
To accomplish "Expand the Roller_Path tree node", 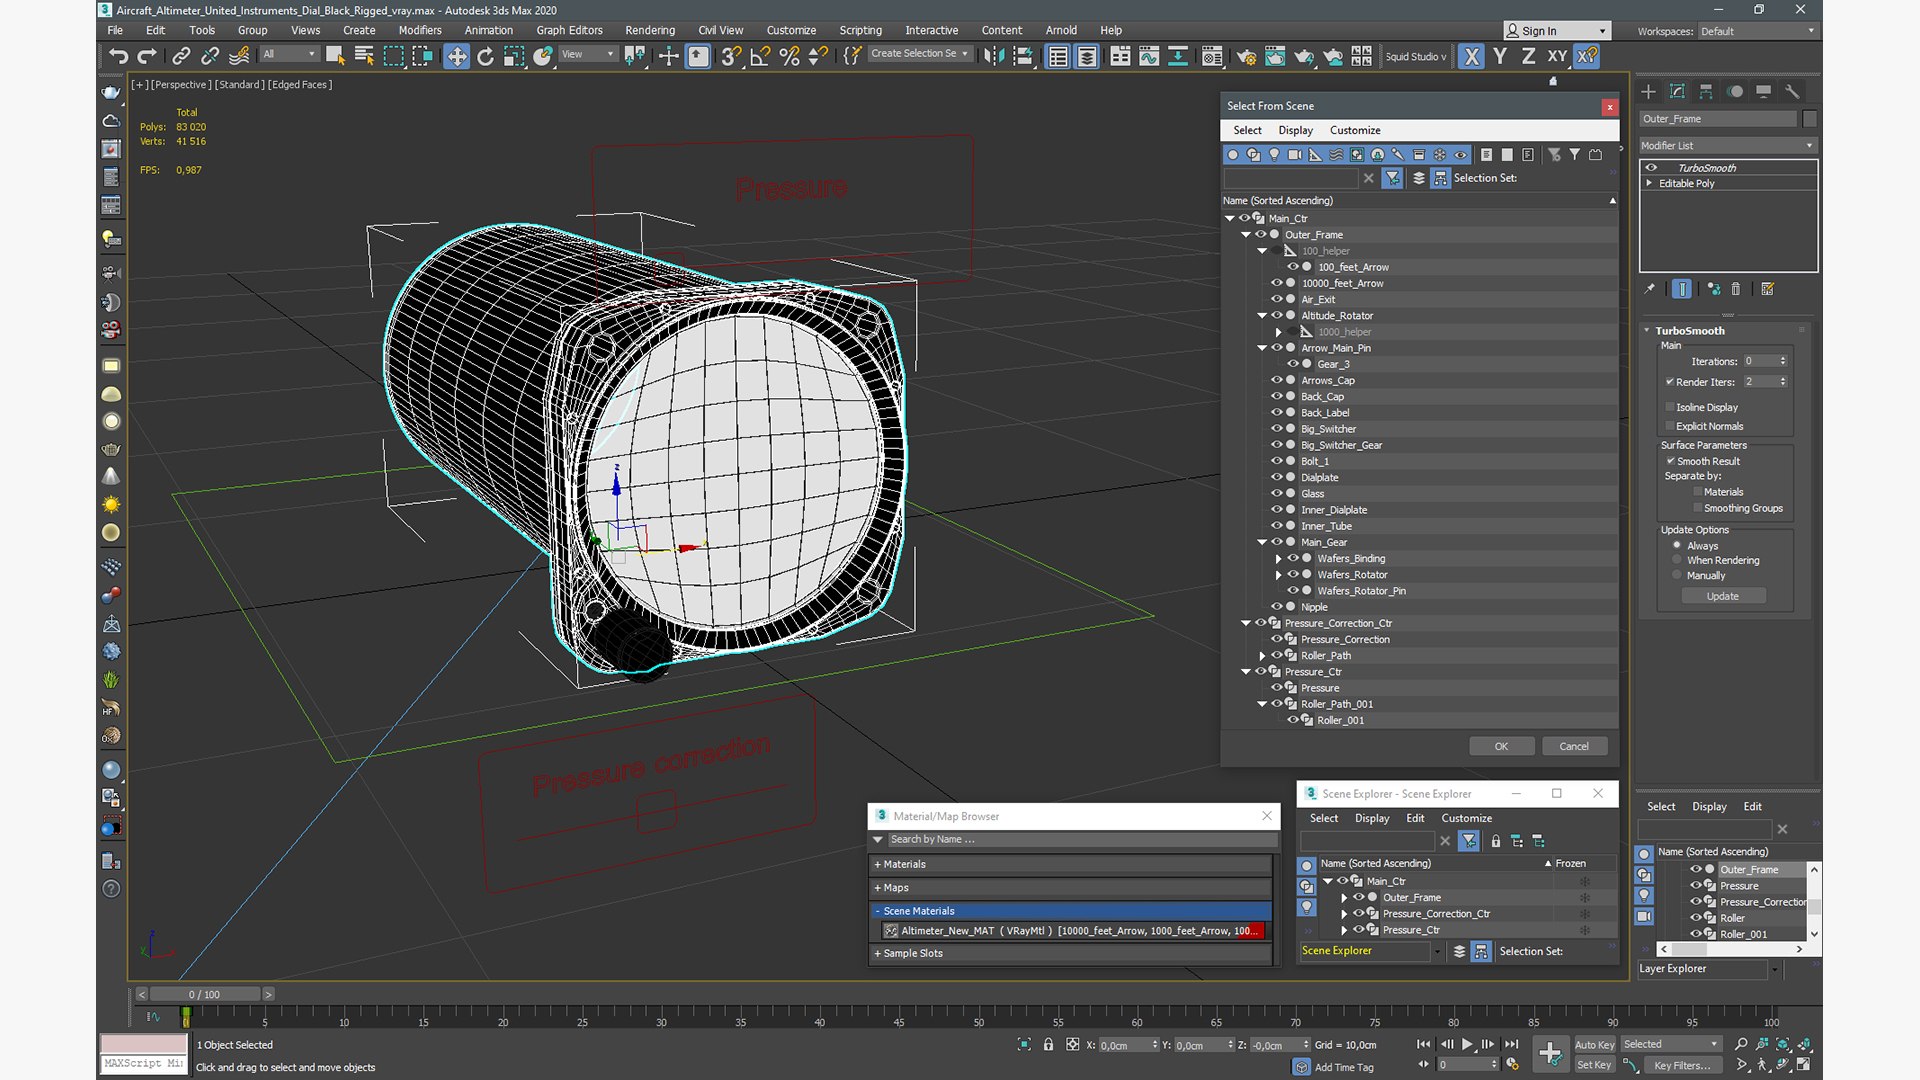I will (1262, 656).
